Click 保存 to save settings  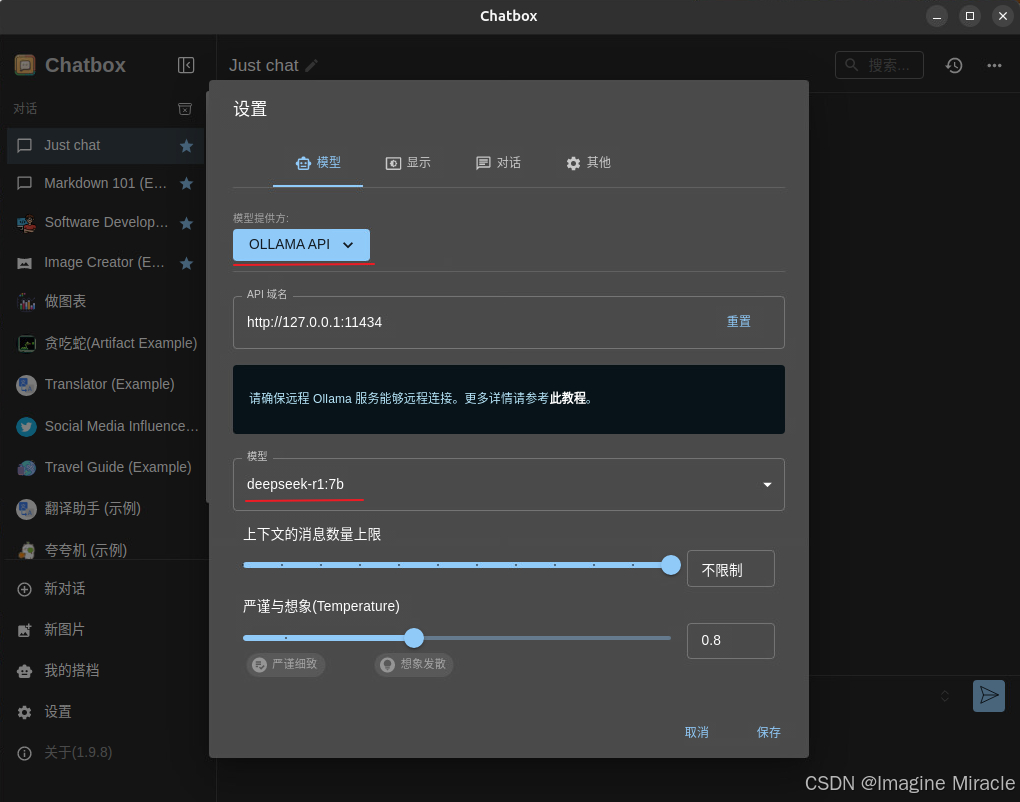tap(768, 732)
